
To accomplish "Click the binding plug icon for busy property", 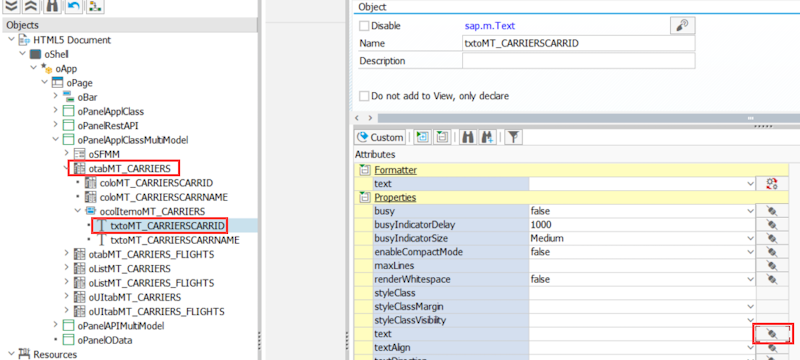I will tap(772, 211).
